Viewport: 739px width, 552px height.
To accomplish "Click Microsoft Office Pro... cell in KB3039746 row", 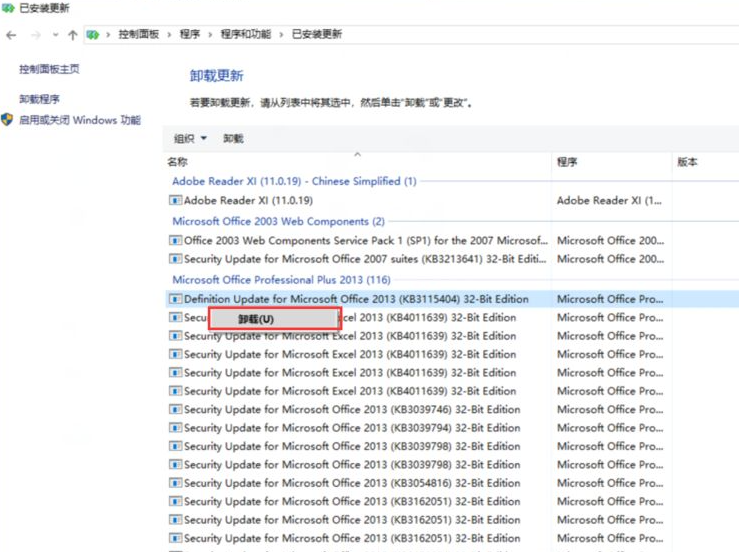I will (610, 410).
